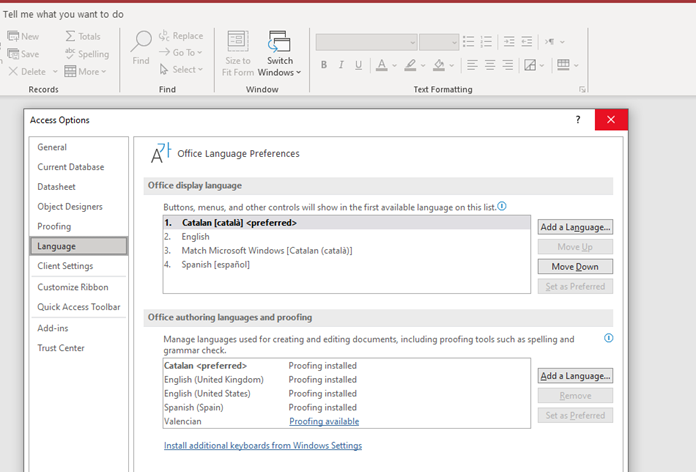
Task: Open the help question mark in dialog
Action: click(x=577, y=120)
